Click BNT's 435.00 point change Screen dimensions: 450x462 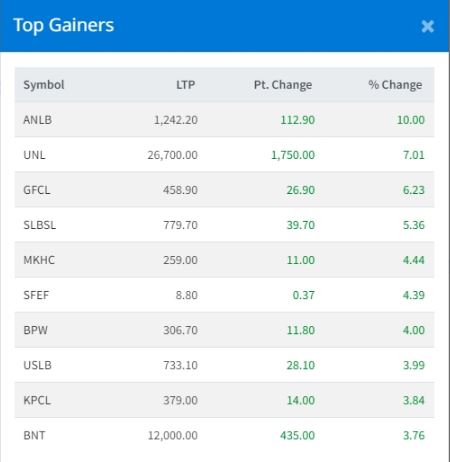tap(298, 435)
